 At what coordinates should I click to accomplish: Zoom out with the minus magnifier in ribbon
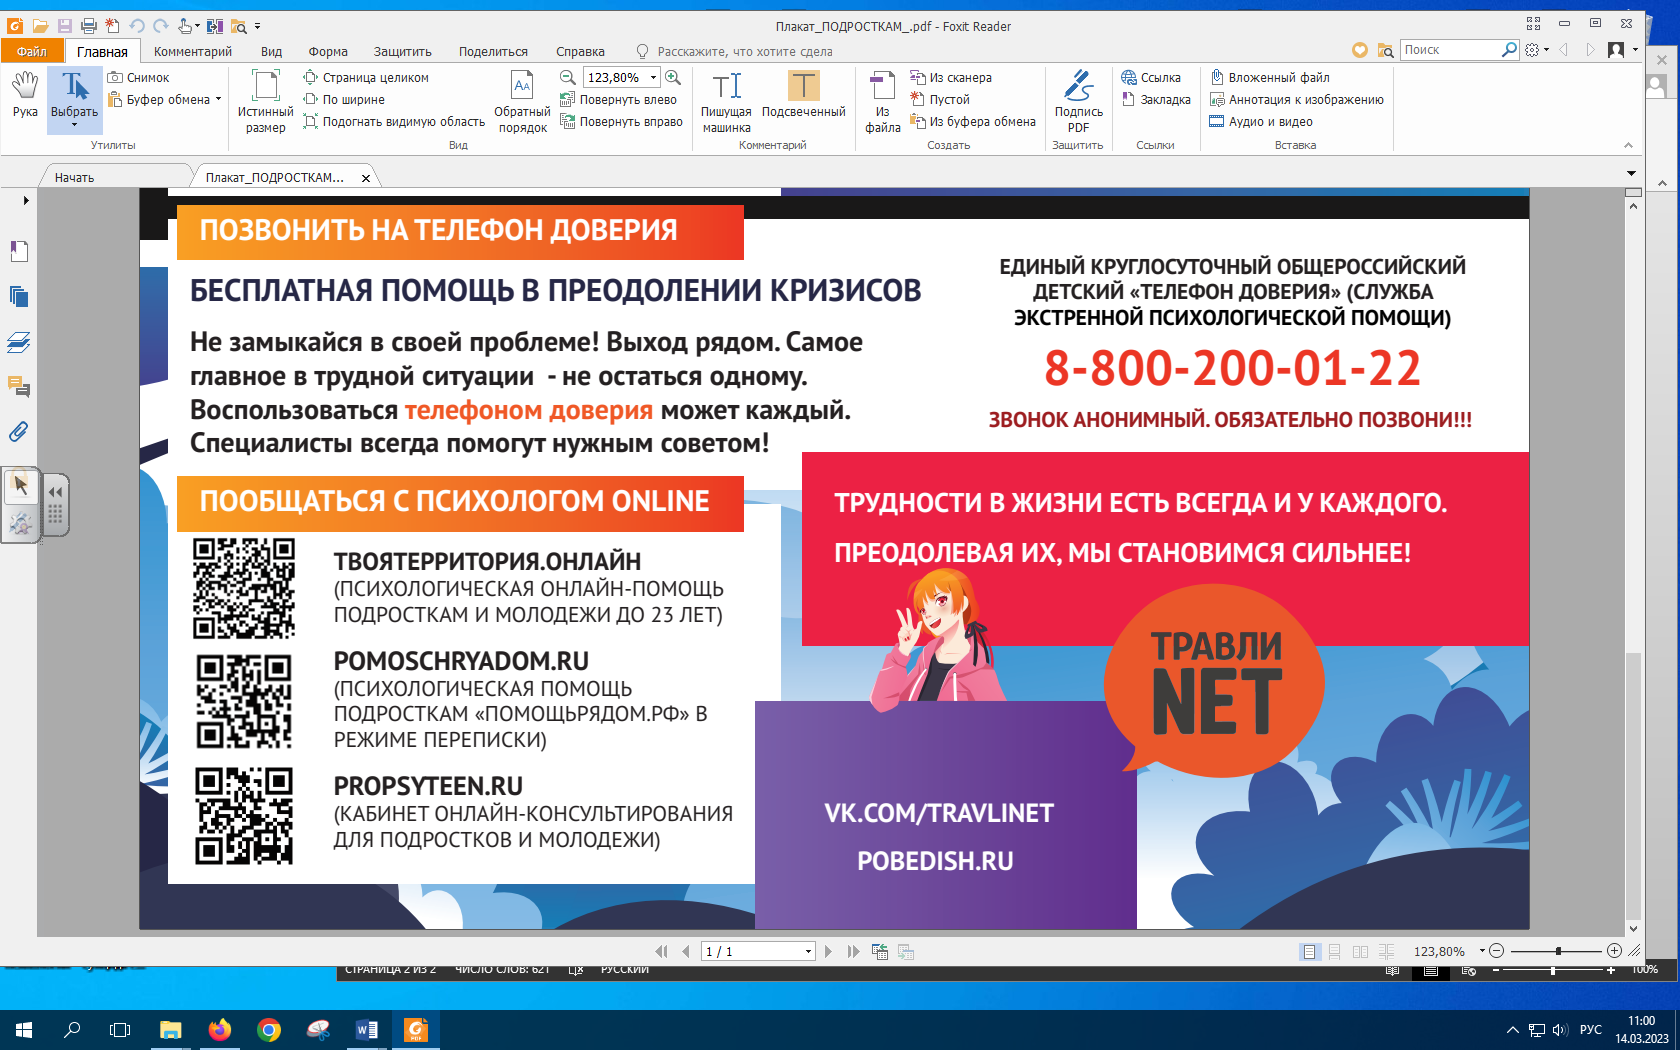point(568,77)
